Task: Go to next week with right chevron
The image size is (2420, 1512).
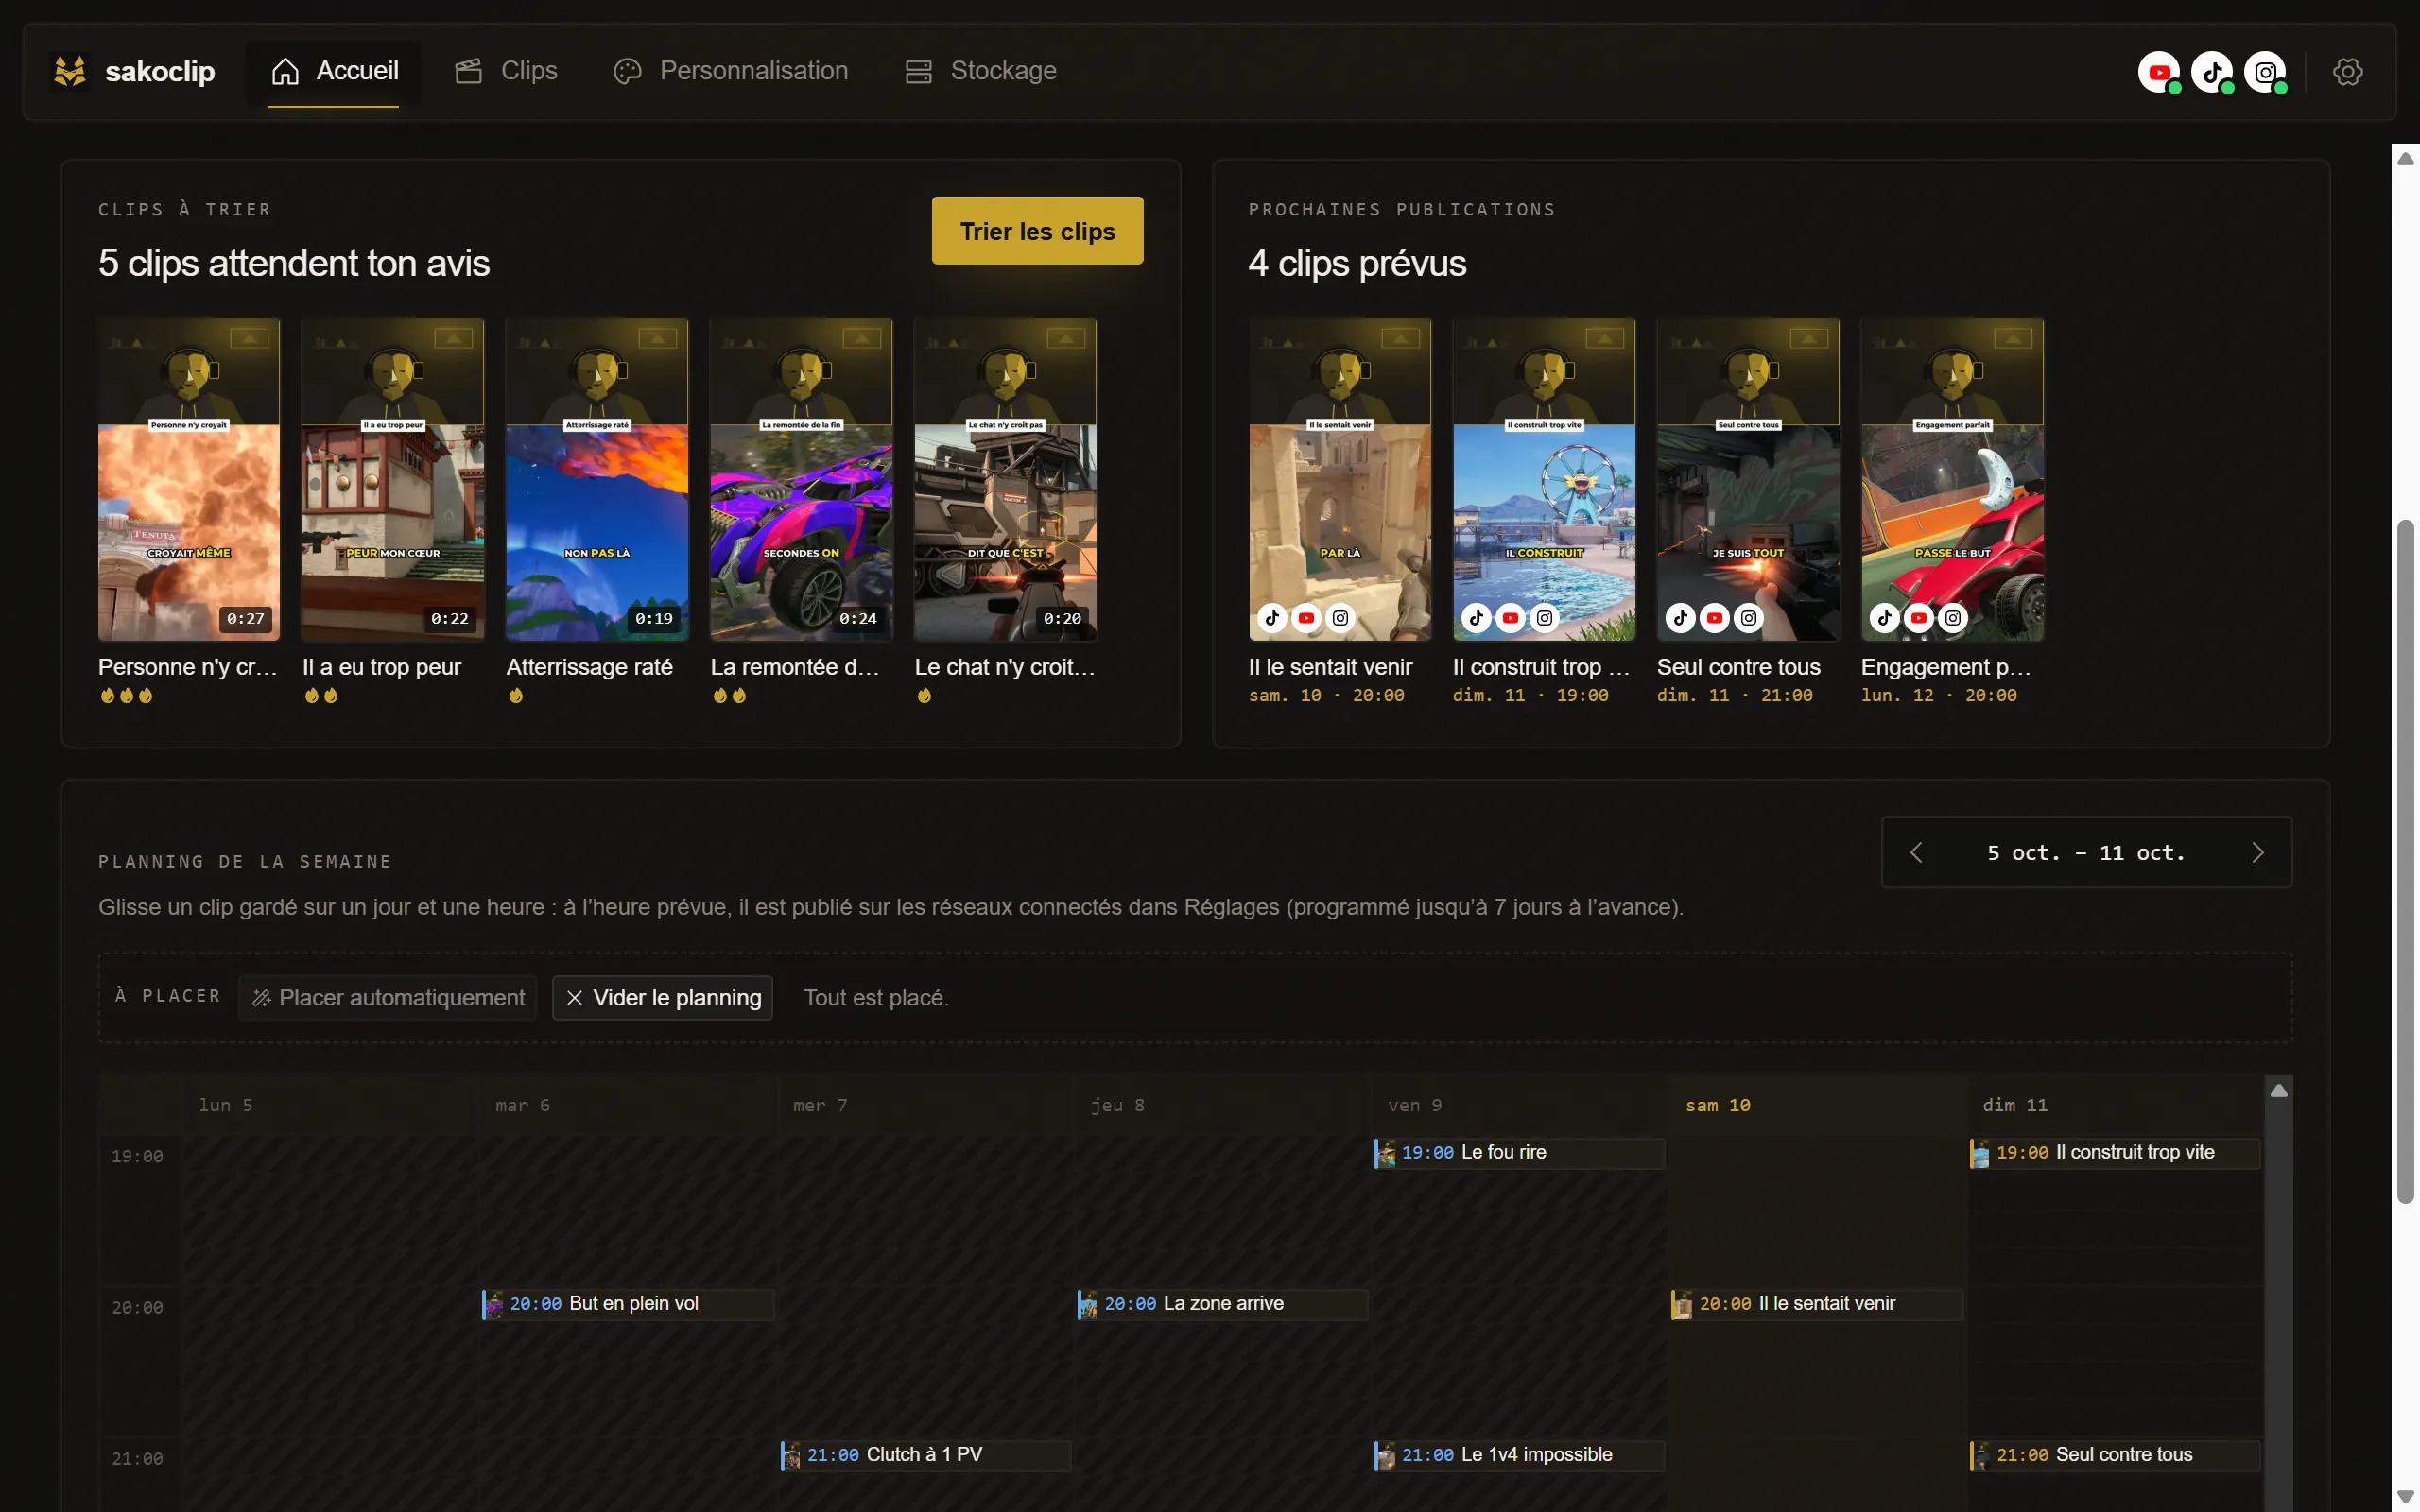Action: click(x=2257, y=853)
